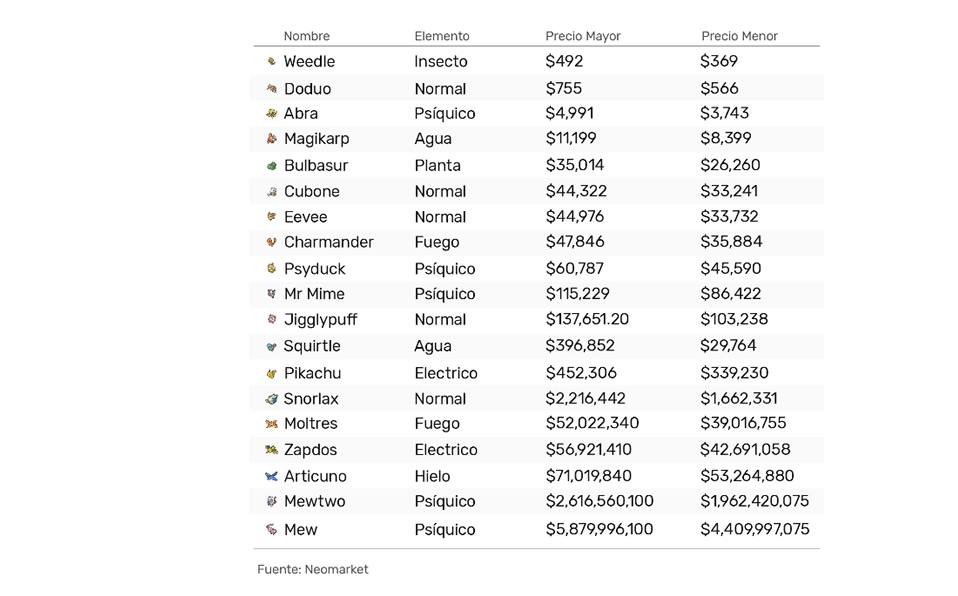Screen dimensions: 958x596
Task: Click the Charmander sprite icon
Action: point(272,242)
